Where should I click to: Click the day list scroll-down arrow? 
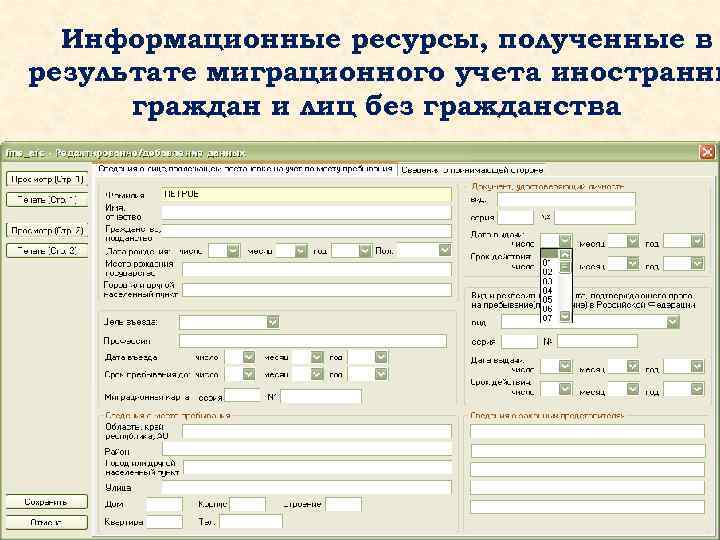565,316
